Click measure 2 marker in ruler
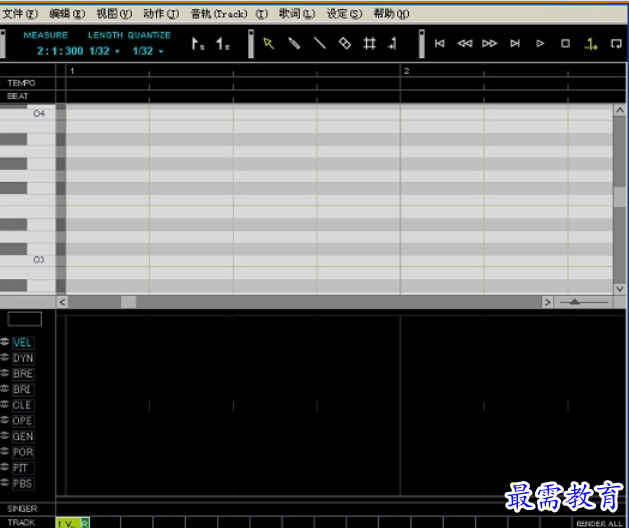 tap(406, 71)
